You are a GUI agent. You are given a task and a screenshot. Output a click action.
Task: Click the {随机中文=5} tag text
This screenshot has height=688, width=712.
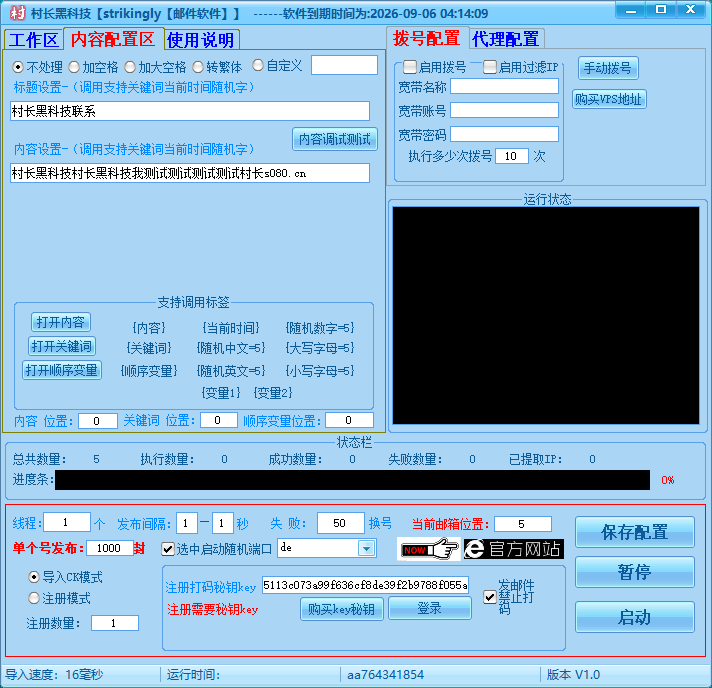231,348
